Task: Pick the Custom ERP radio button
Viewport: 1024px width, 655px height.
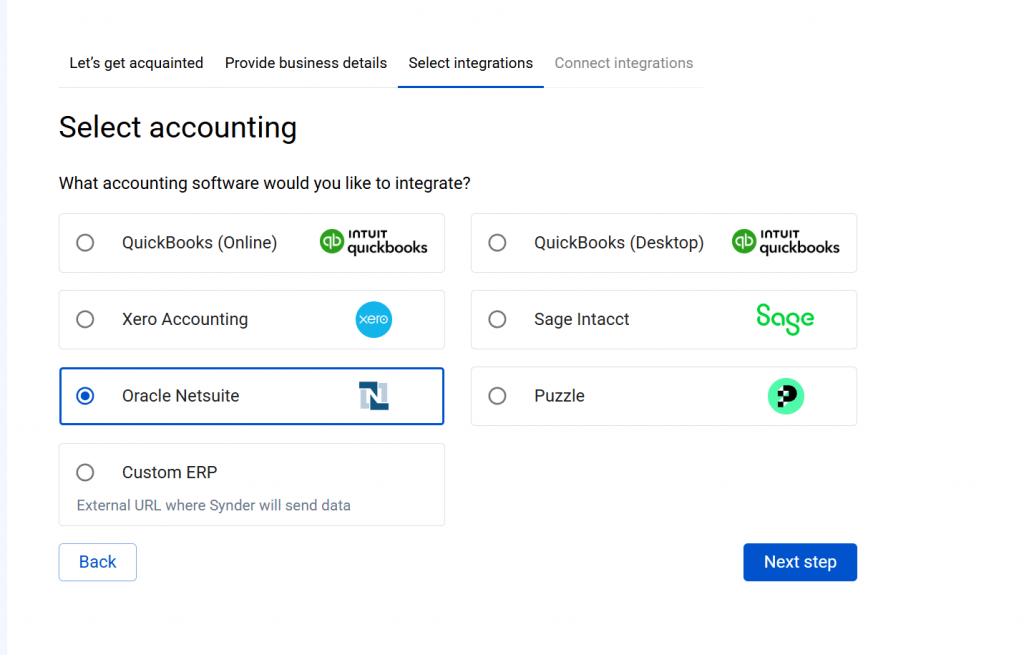Action: tap(85, 472)
